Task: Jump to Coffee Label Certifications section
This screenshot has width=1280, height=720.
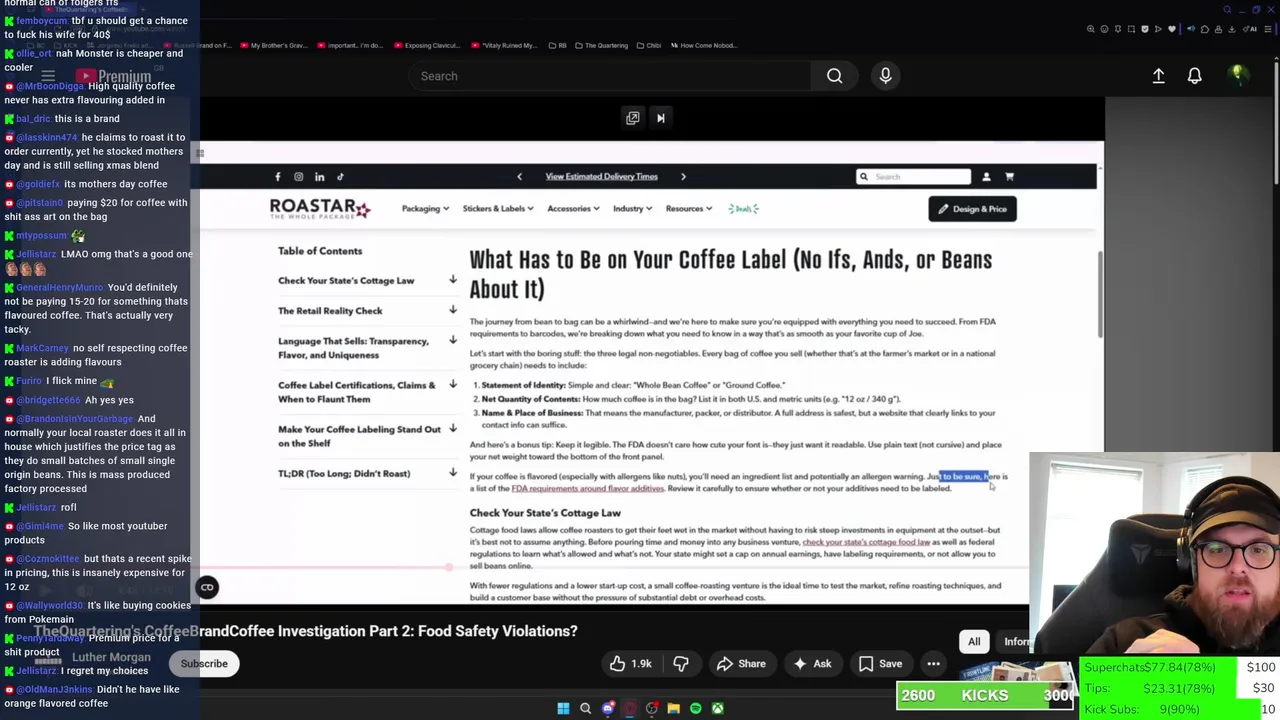Action: (357, 392)
